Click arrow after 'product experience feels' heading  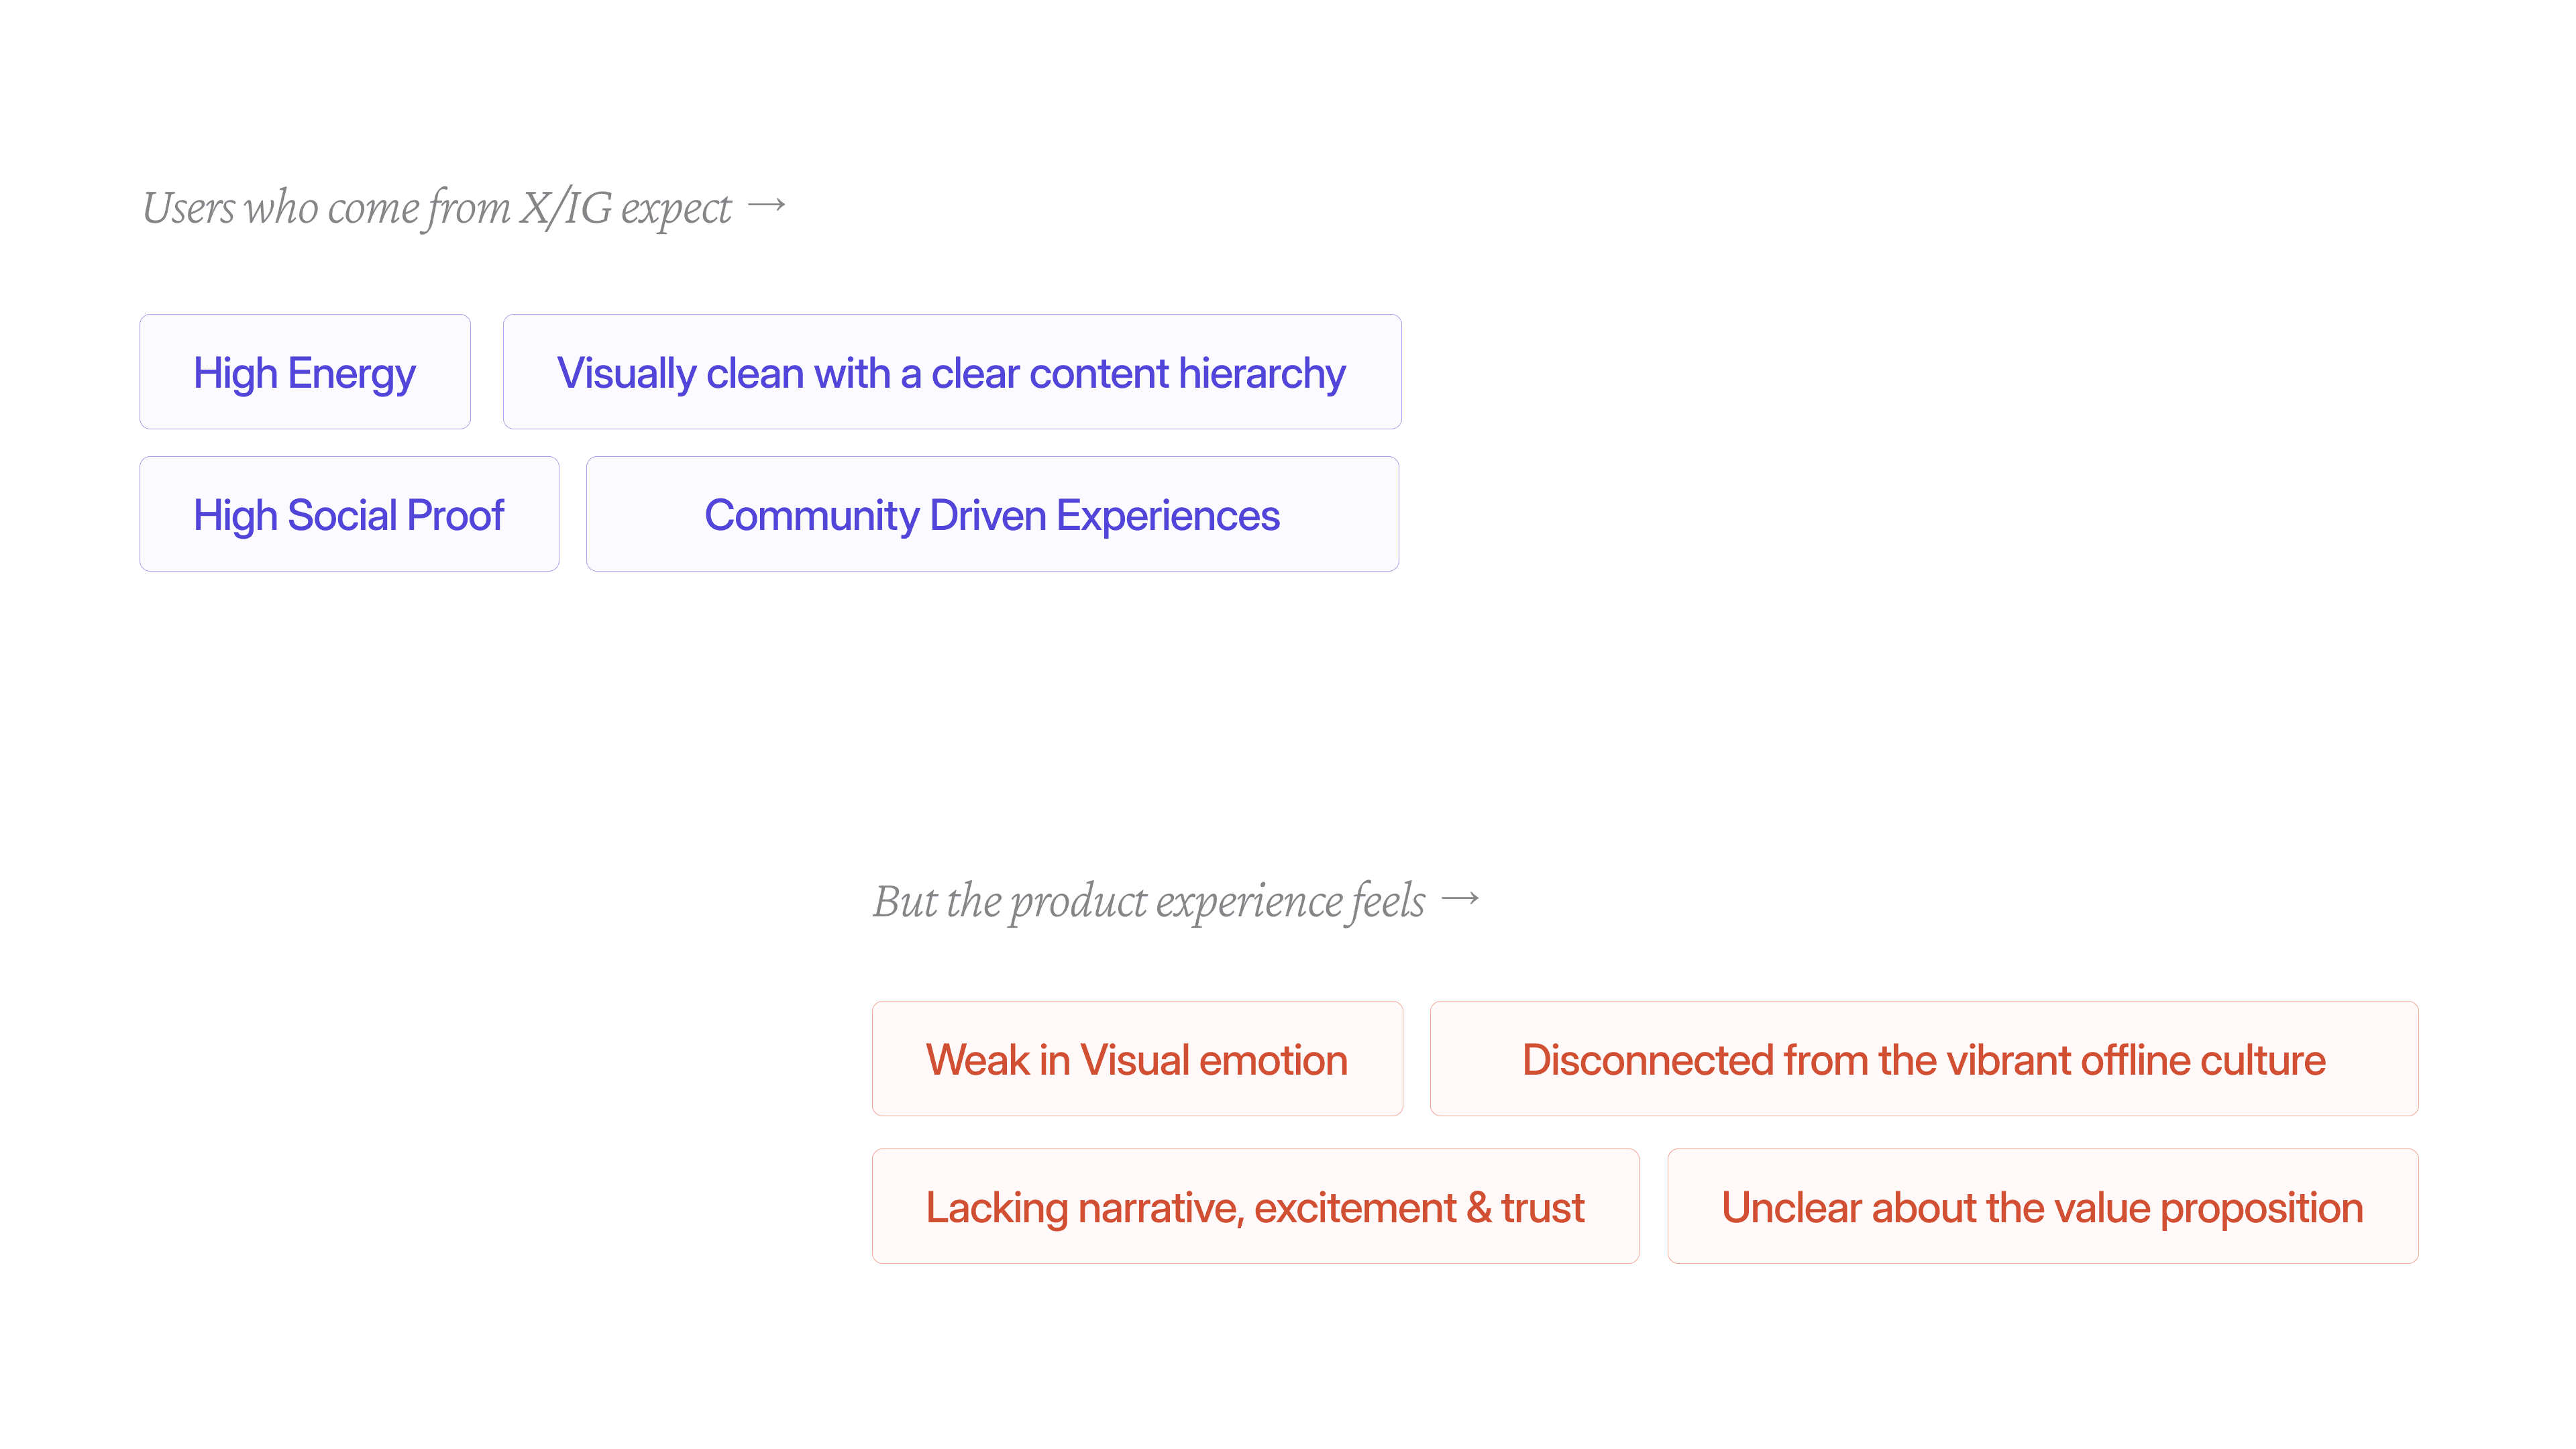coord(1460,899)
